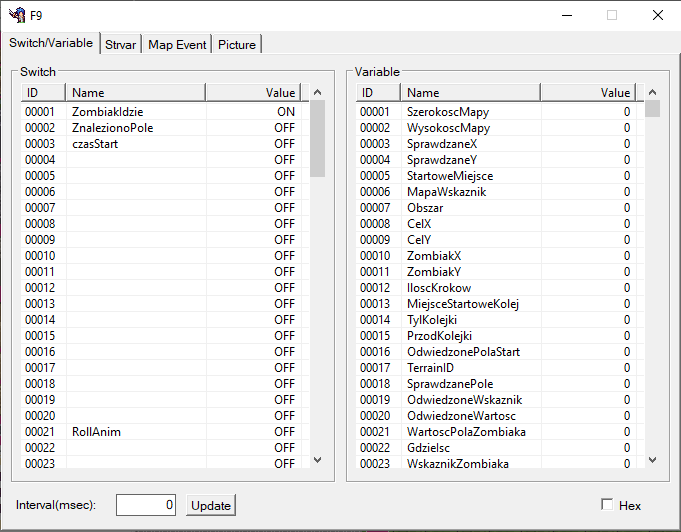This screenshot has width=681, height=532.
Task: Select variable WysokoscMapy
Action: (500, 128)
